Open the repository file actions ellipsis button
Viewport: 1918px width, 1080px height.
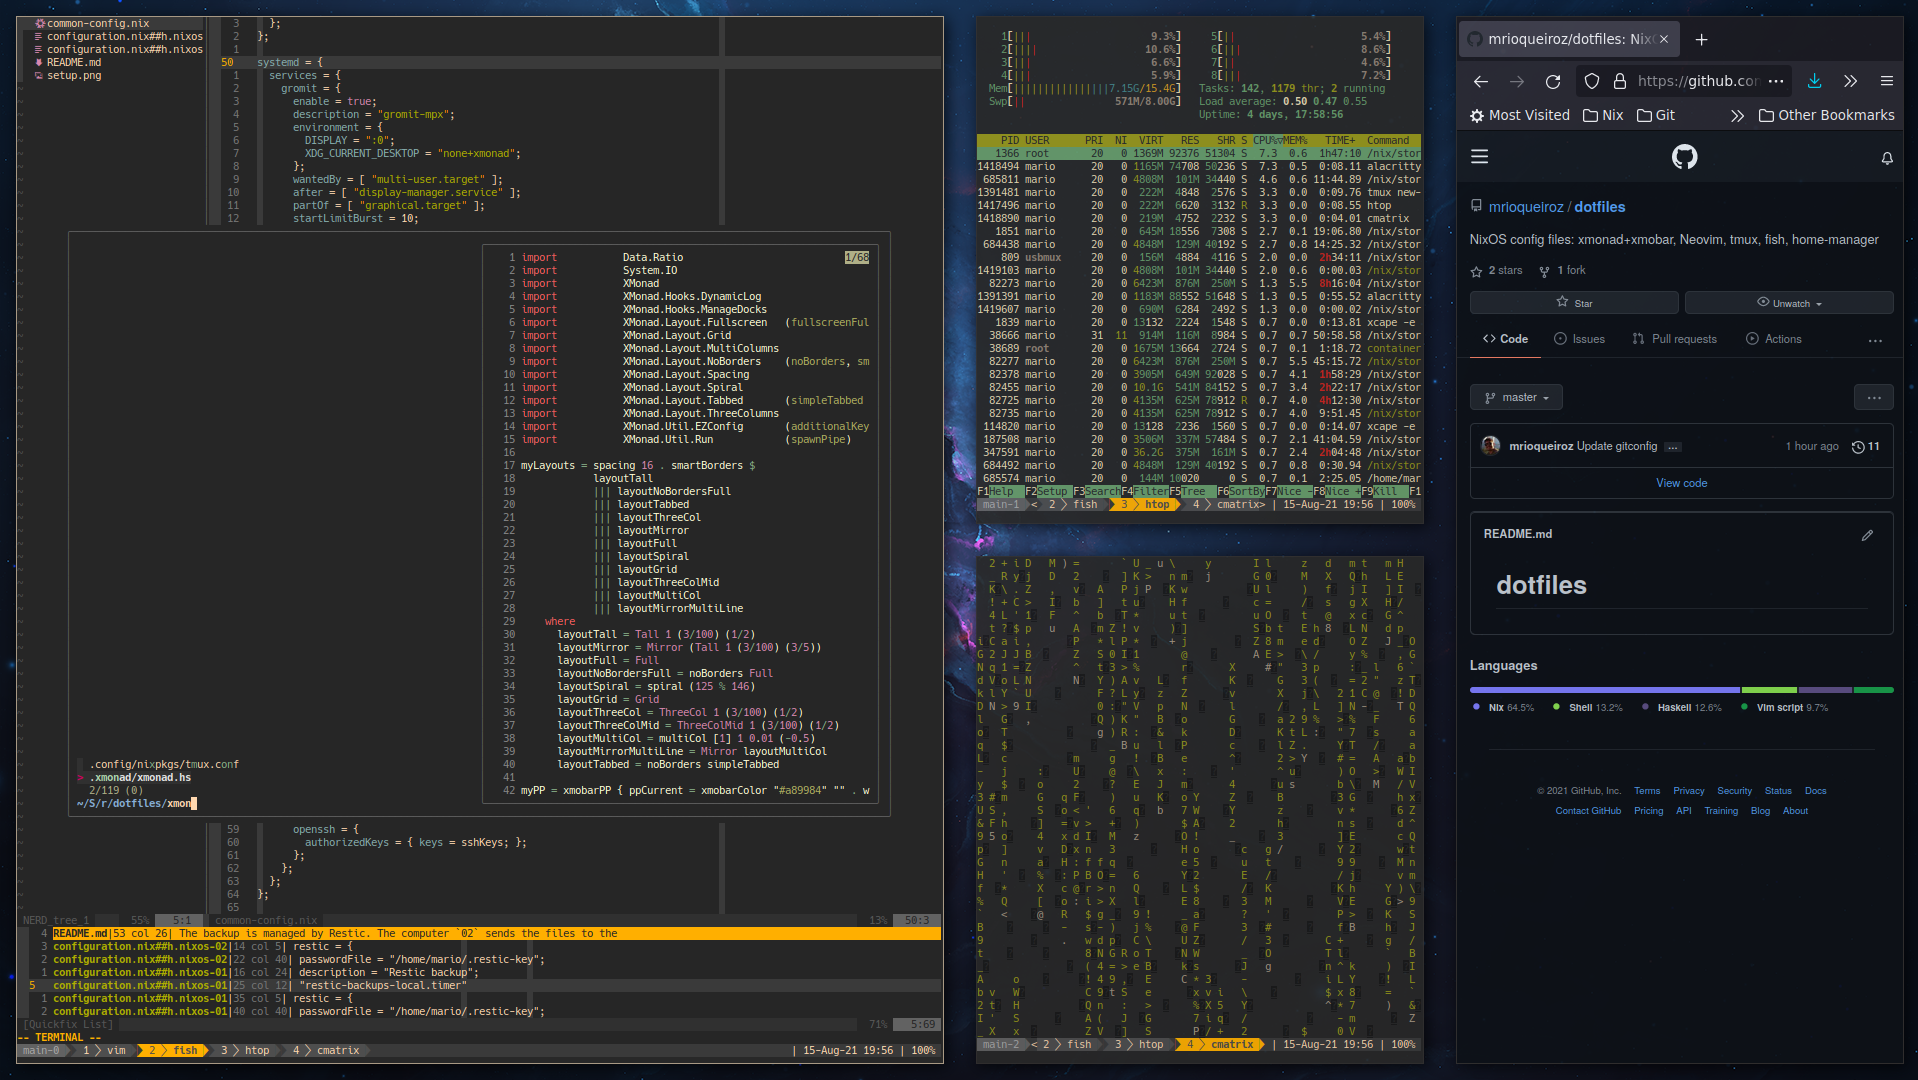click(1874, 398)
